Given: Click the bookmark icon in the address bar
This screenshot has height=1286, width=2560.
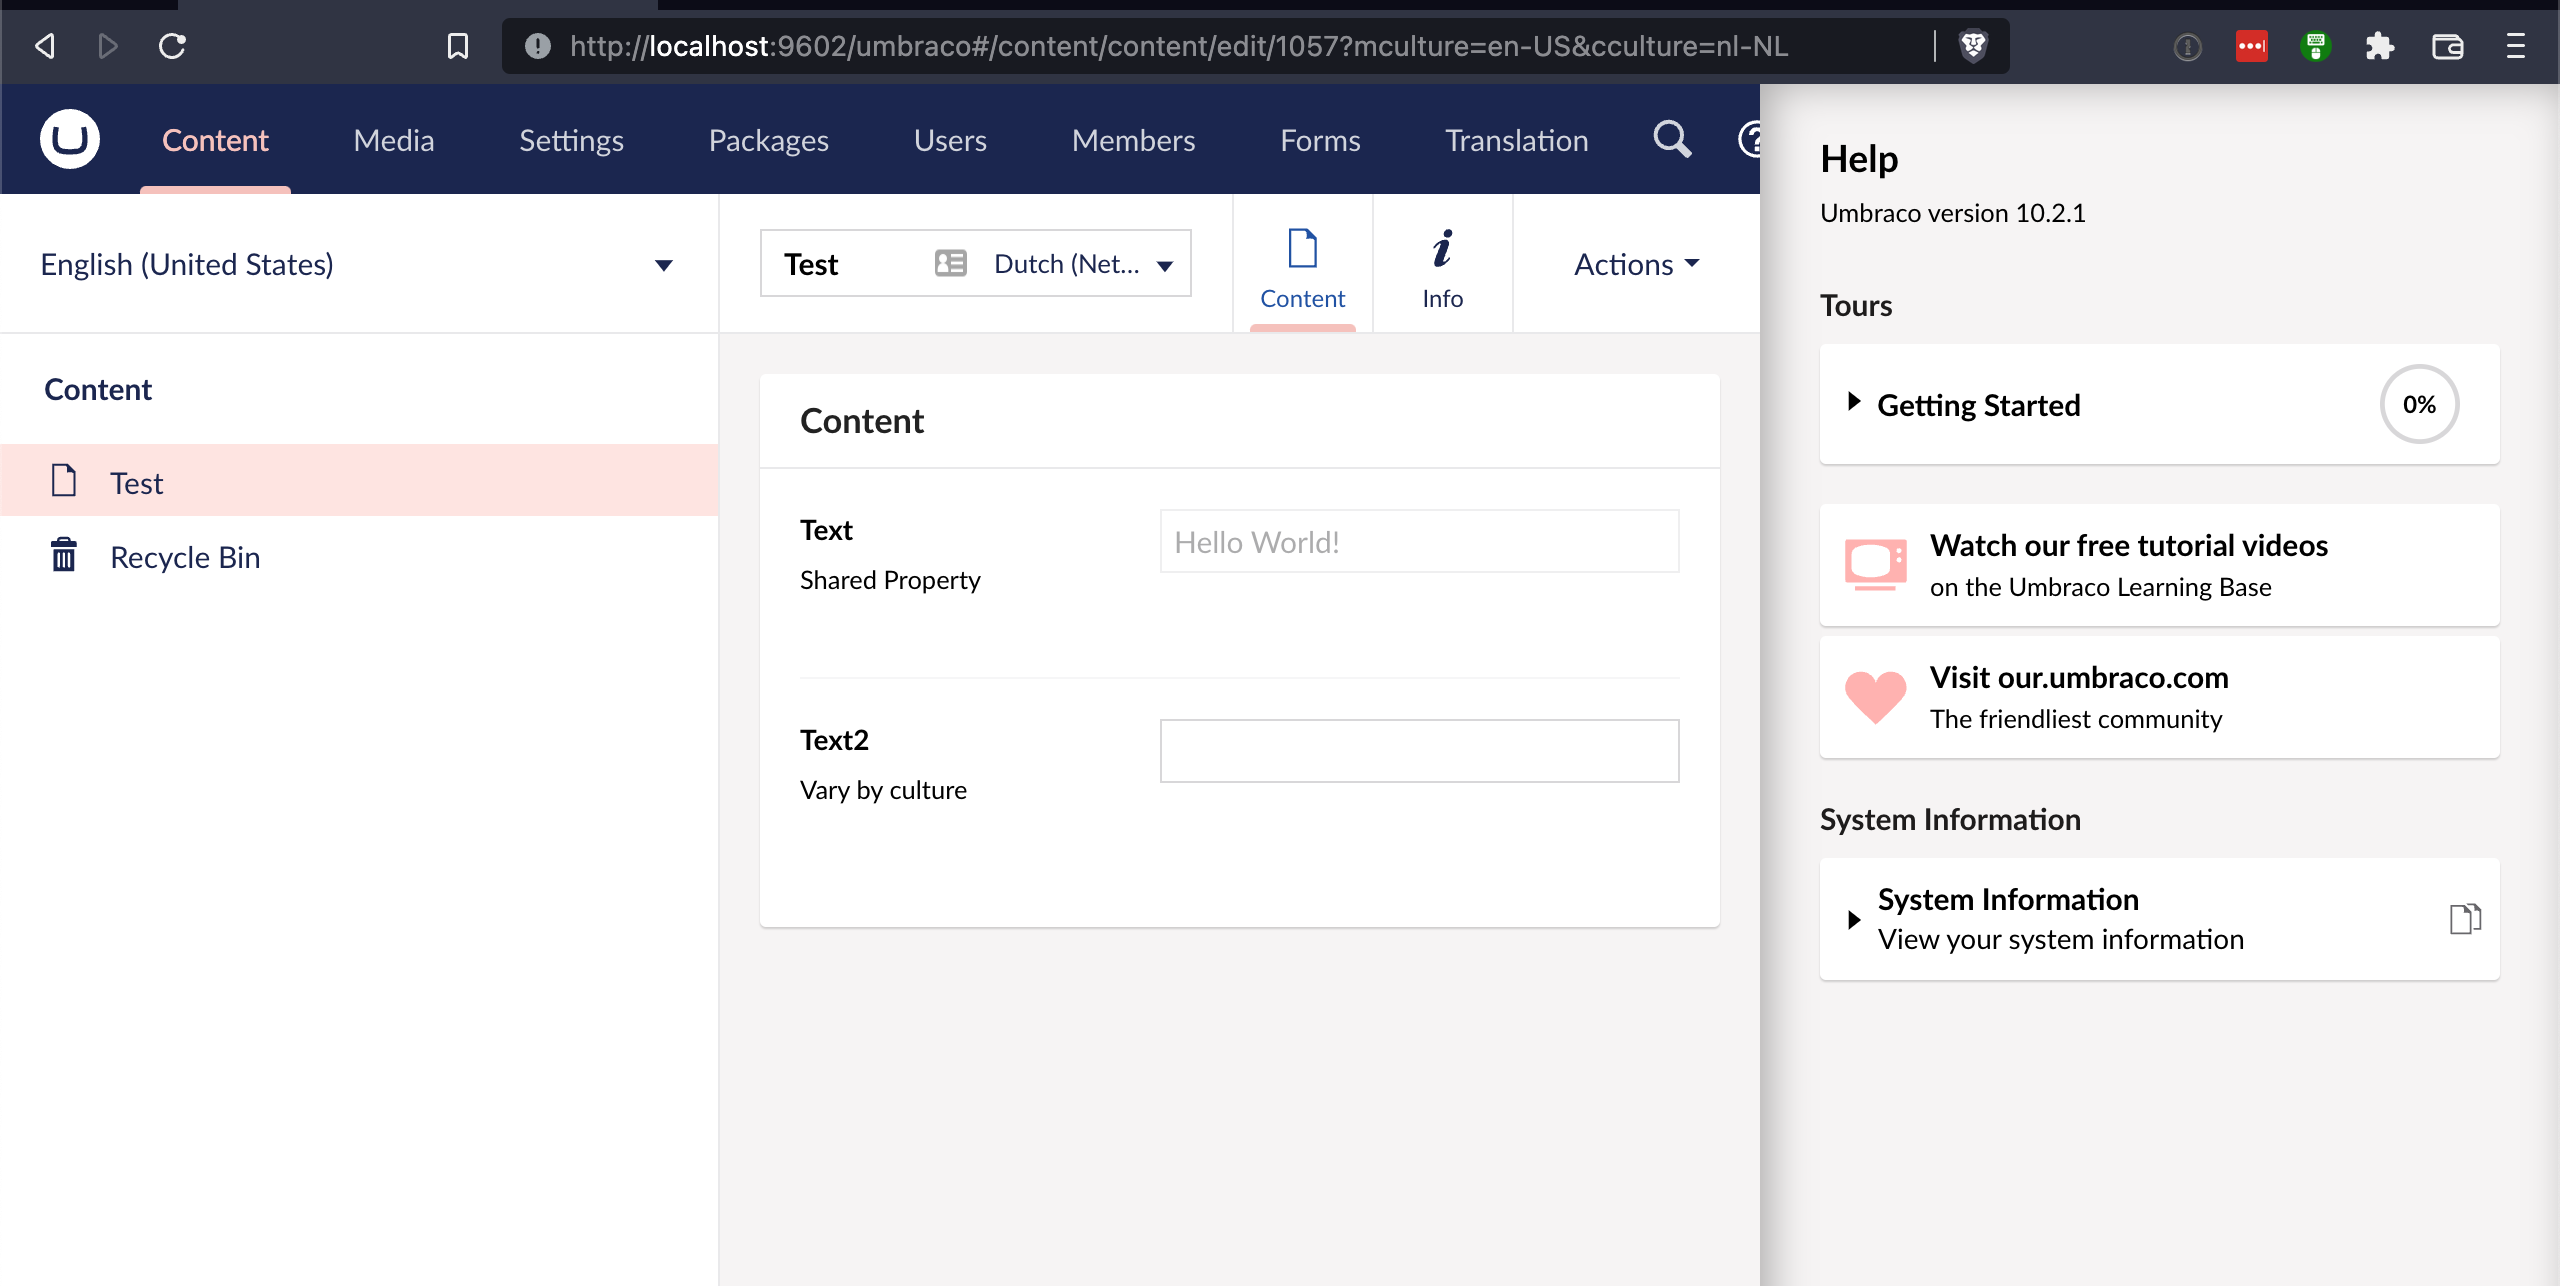Looking at the screenshot, I should click(458, 45).
